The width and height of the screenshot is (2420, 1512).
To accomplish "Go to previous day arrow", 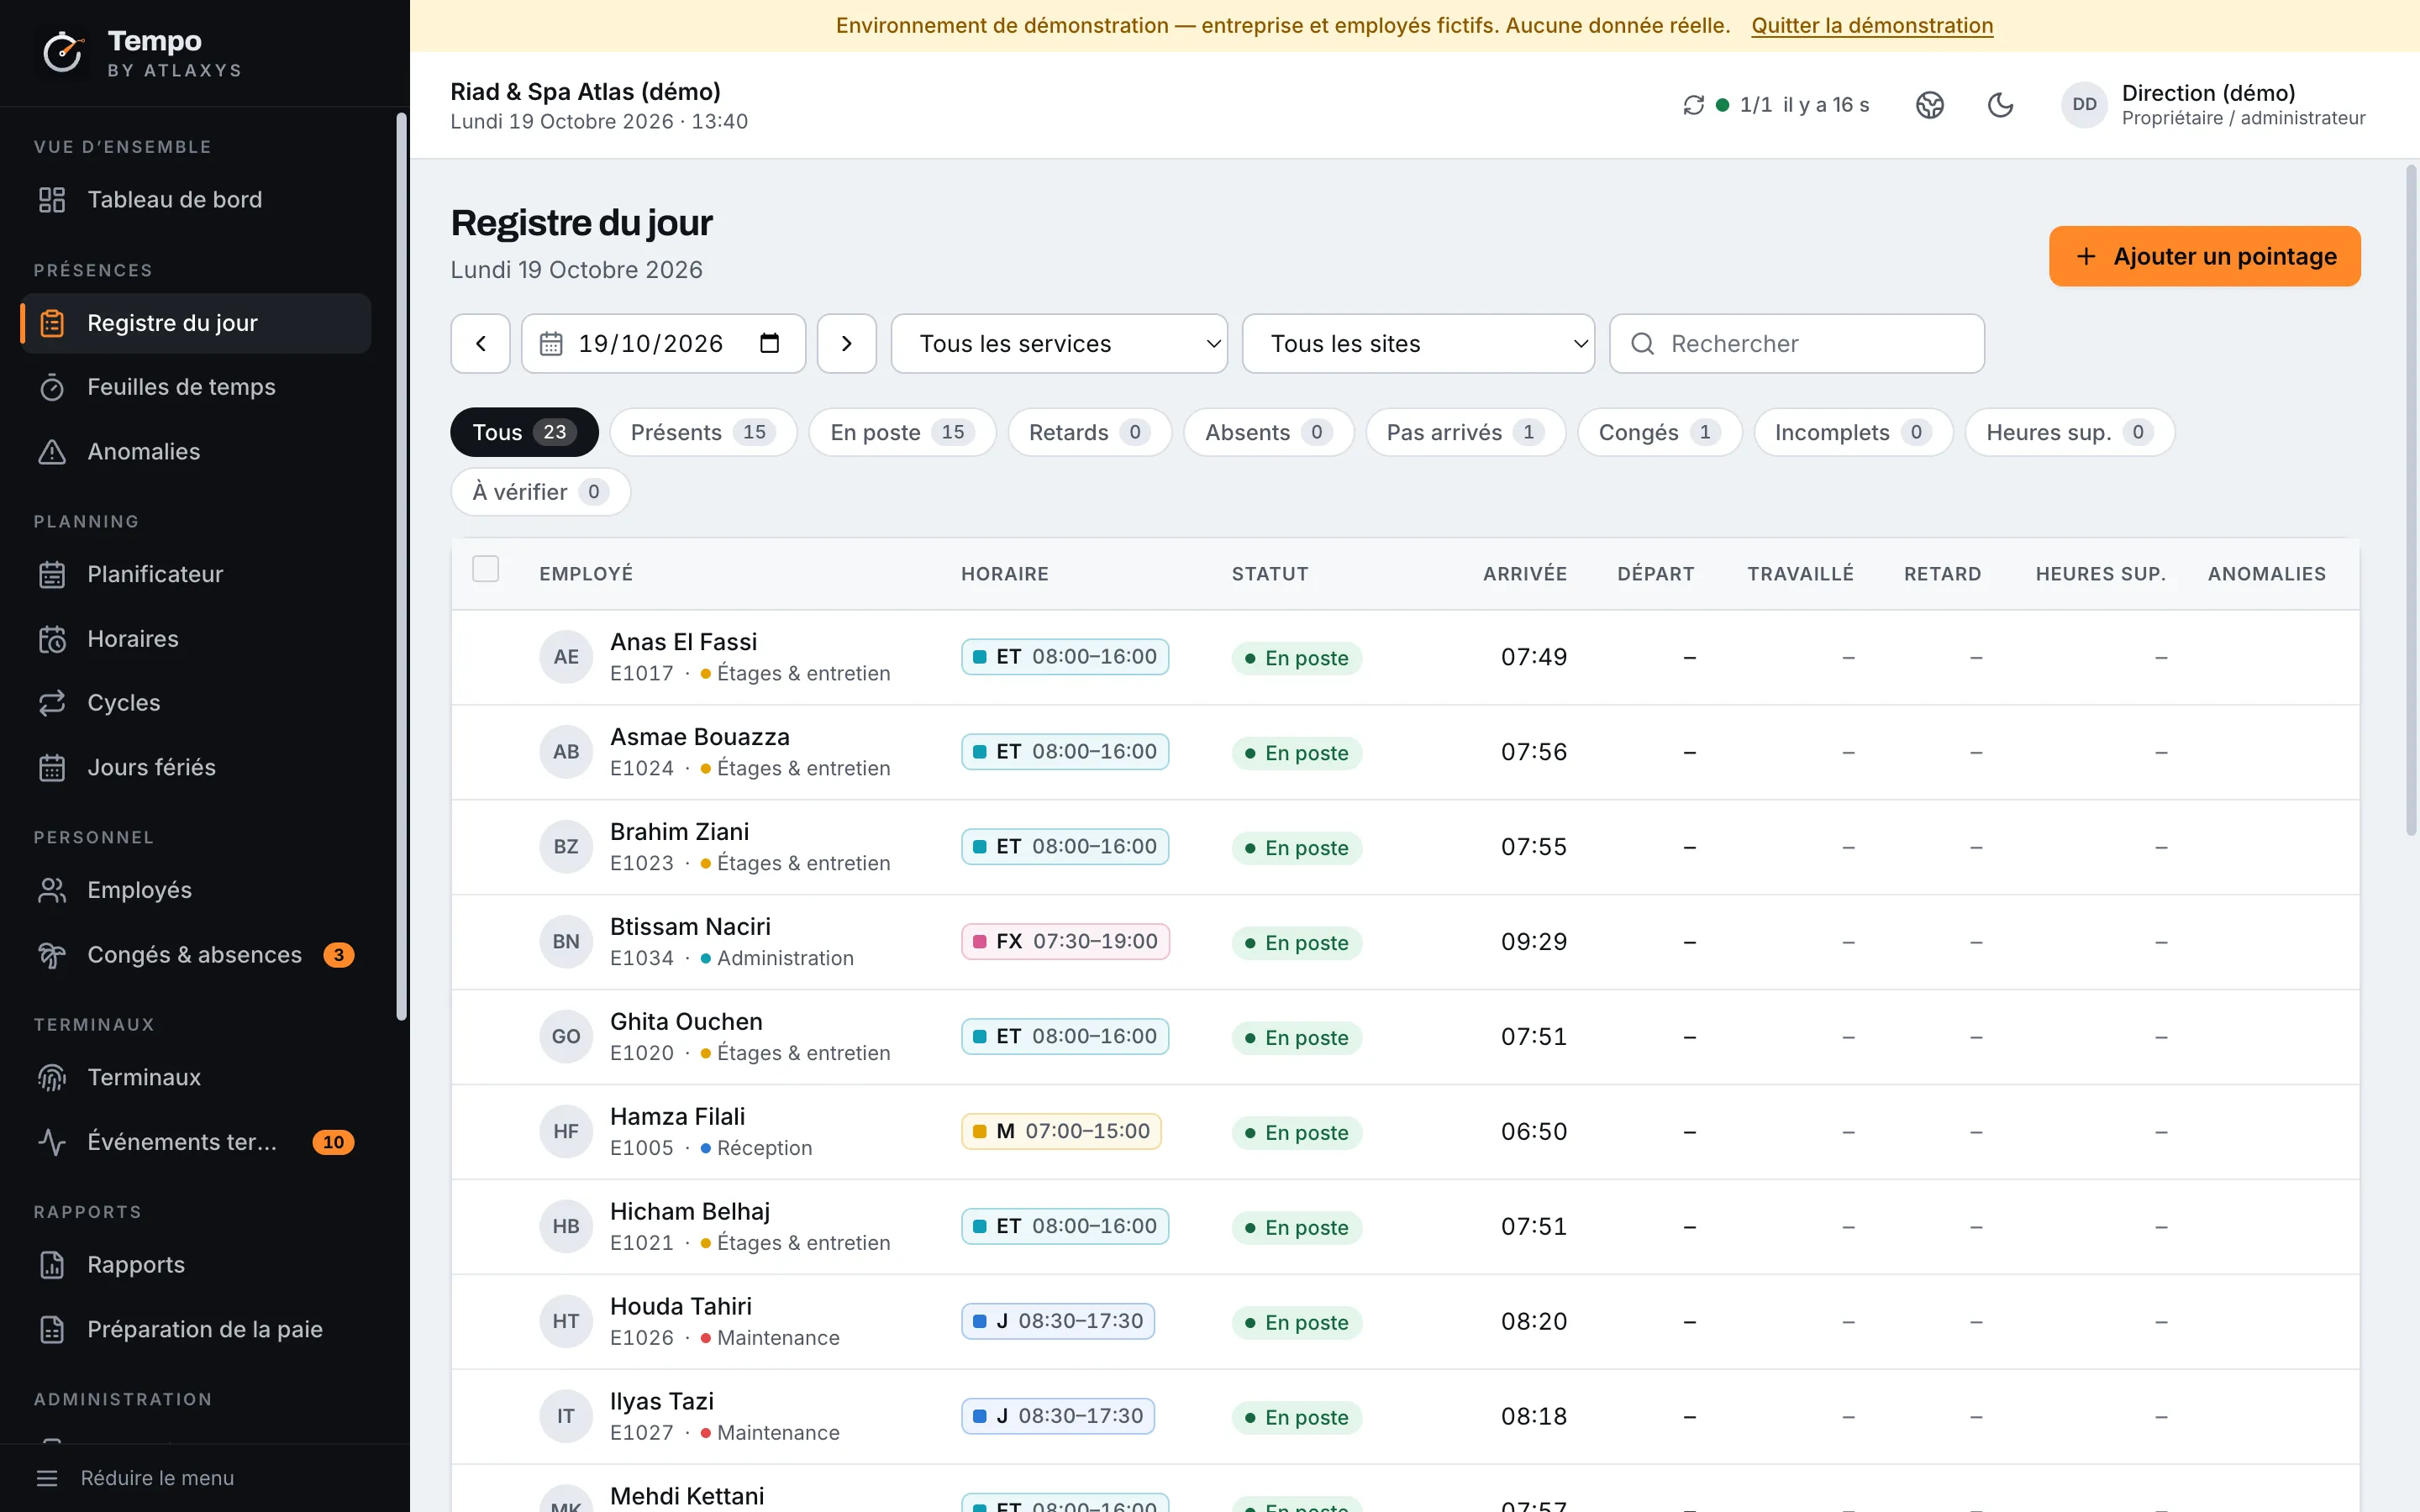I will pyautogui.click(x=481, y=344).
